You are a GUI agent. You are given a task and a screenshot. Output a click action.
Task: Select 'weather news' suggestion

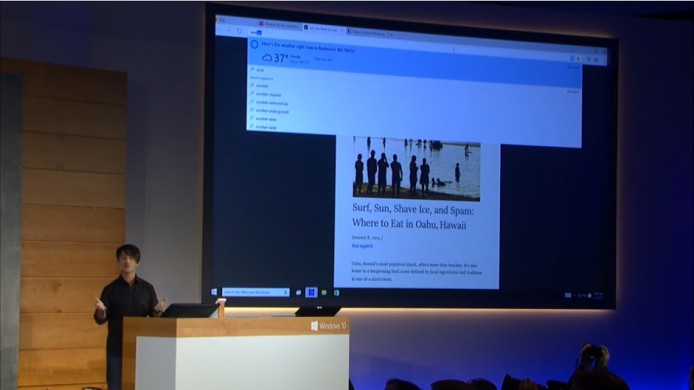(266, 119)
